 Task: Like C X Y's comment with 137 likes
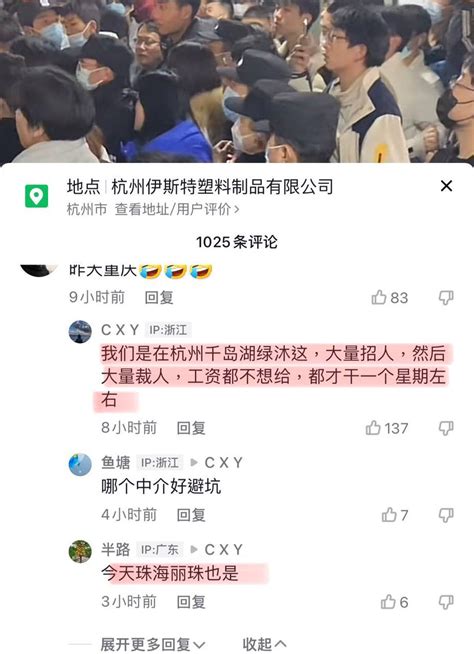coord(373,428)
